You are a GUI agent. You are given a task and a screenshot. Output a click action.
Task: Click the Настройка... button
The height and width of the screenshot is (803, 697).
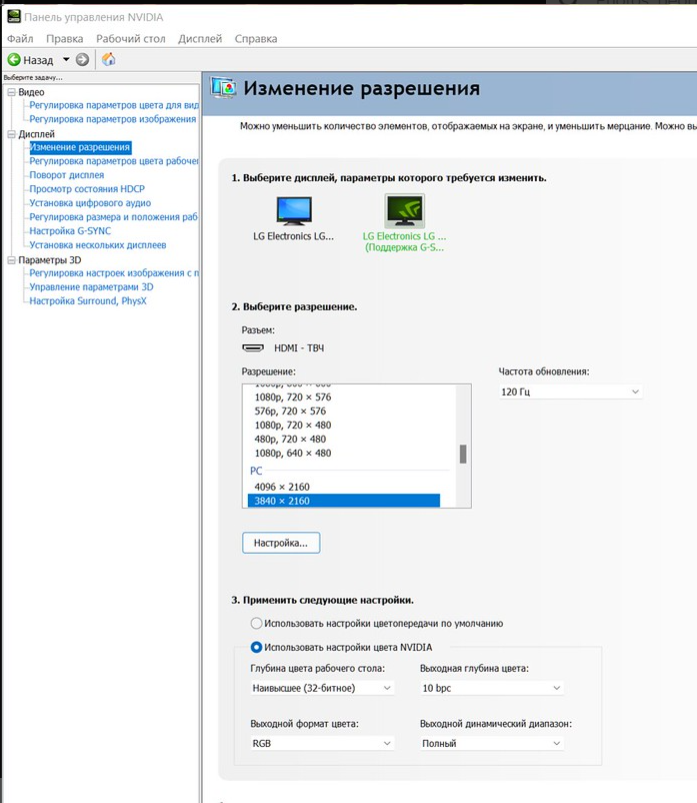[281, 543]
